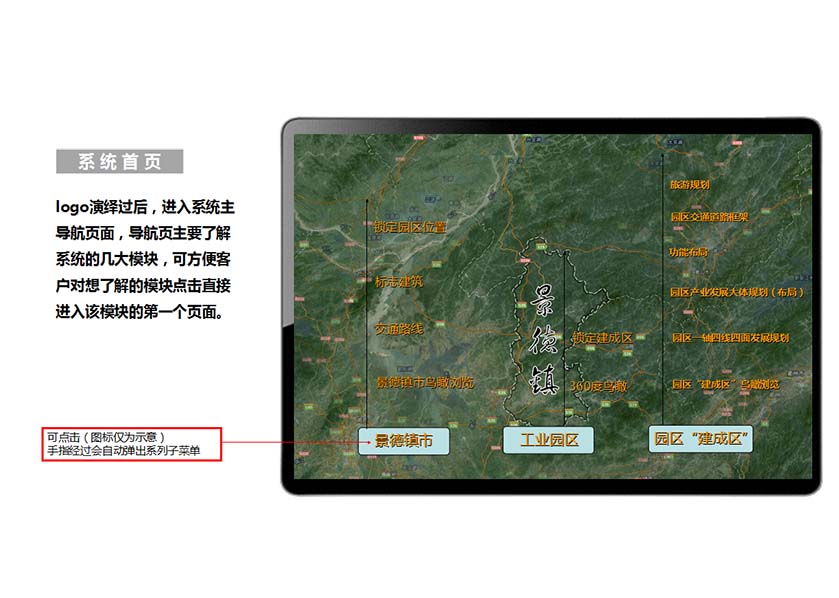Select 园区一轴四线四面发展规划 menu item

click(x=729, y=338)
